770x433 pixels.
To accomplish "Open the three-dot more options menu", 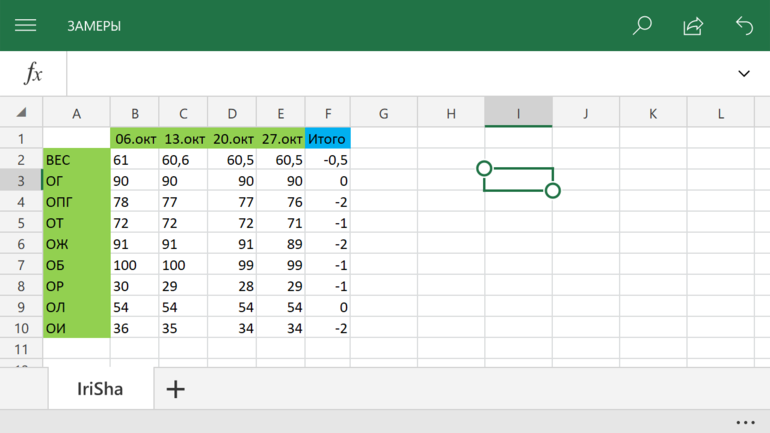I will click(x=745, y=422).
